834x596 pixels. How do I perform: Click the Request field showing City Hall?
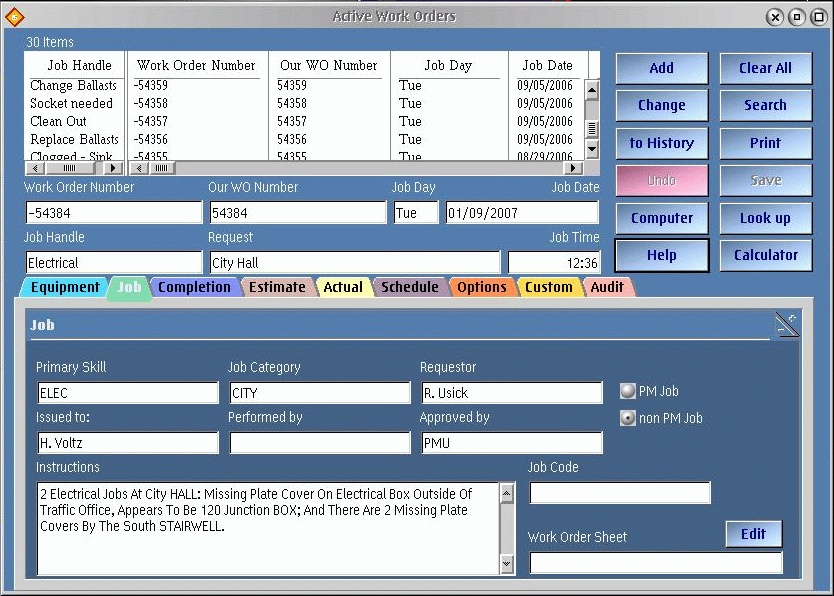click(x=355, y=263)
